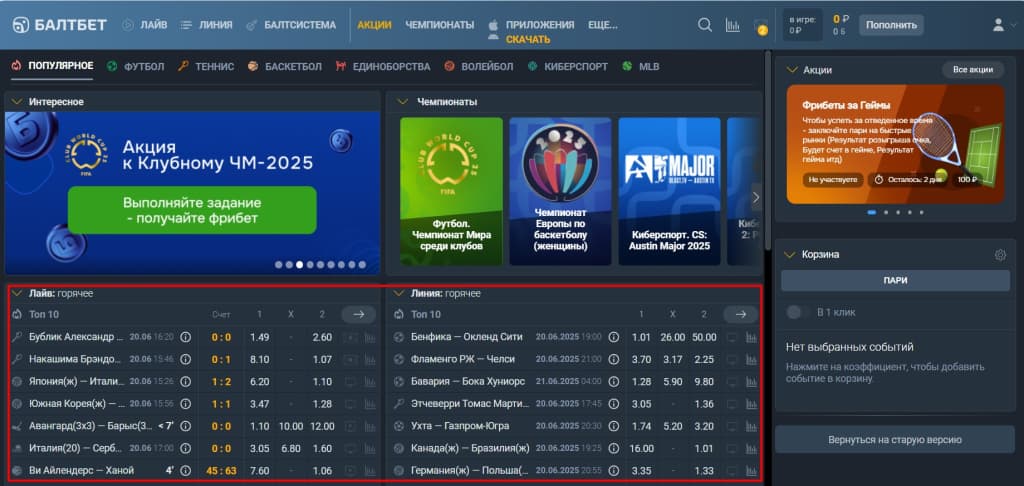Open Лайв Топ 10 arrow button
Screen dimensions: 1024x486
[x=359, y=314]
